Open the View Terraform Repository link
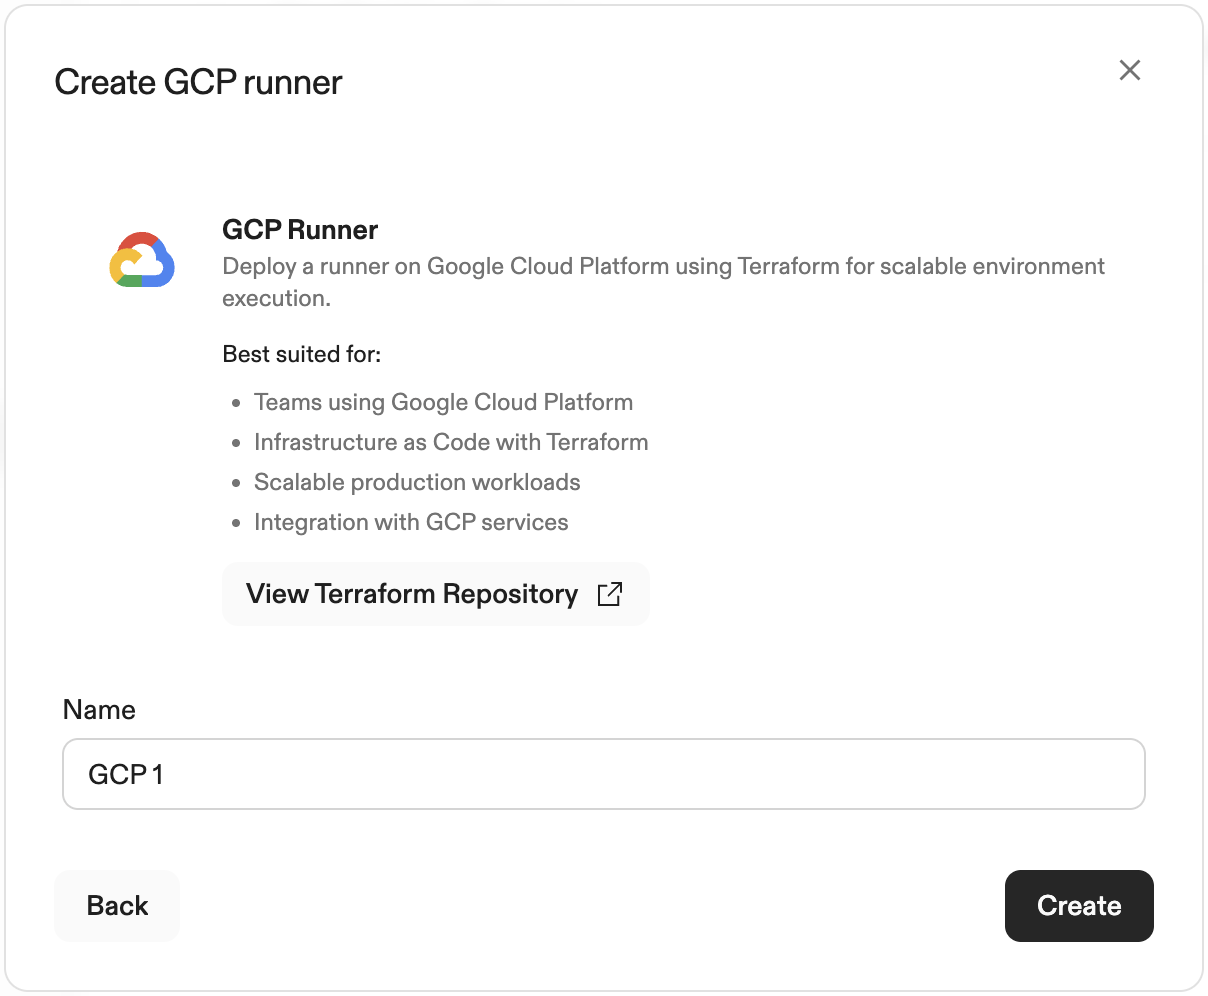1208x996 pixels. [436, 594]
